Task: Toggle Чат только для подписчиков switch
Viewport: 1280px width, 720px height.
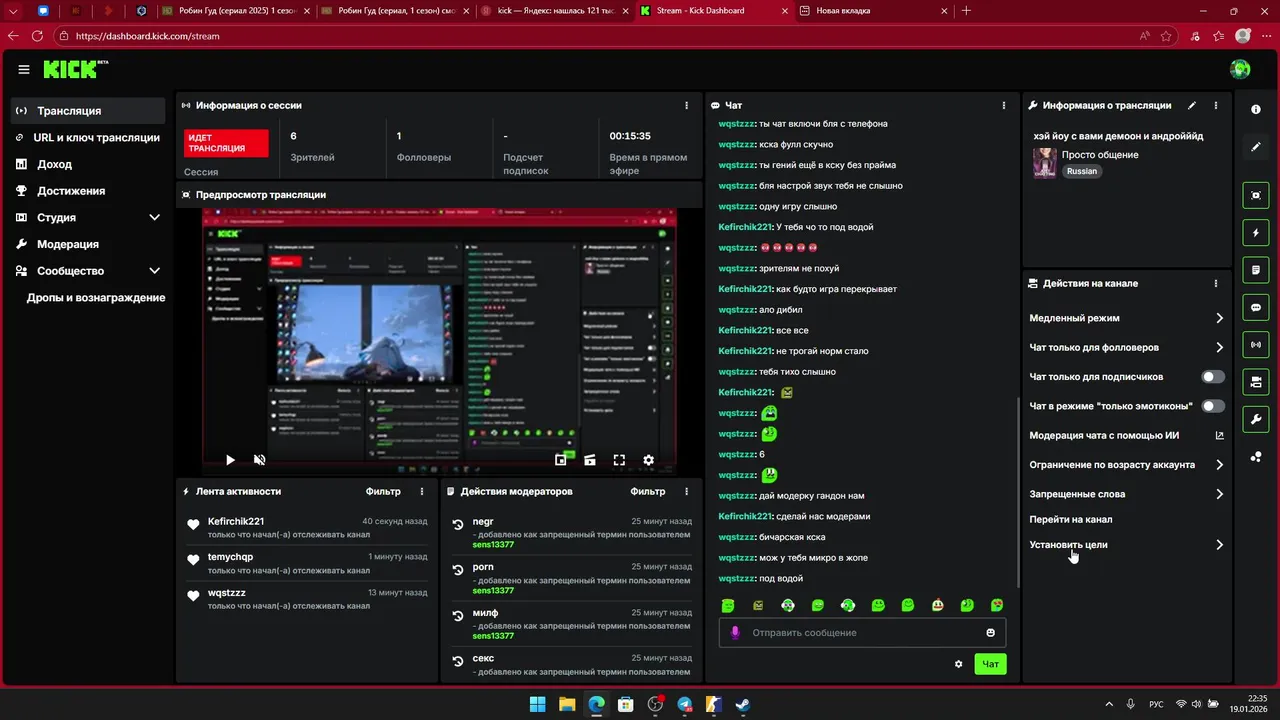Action: pos(1213,377)
